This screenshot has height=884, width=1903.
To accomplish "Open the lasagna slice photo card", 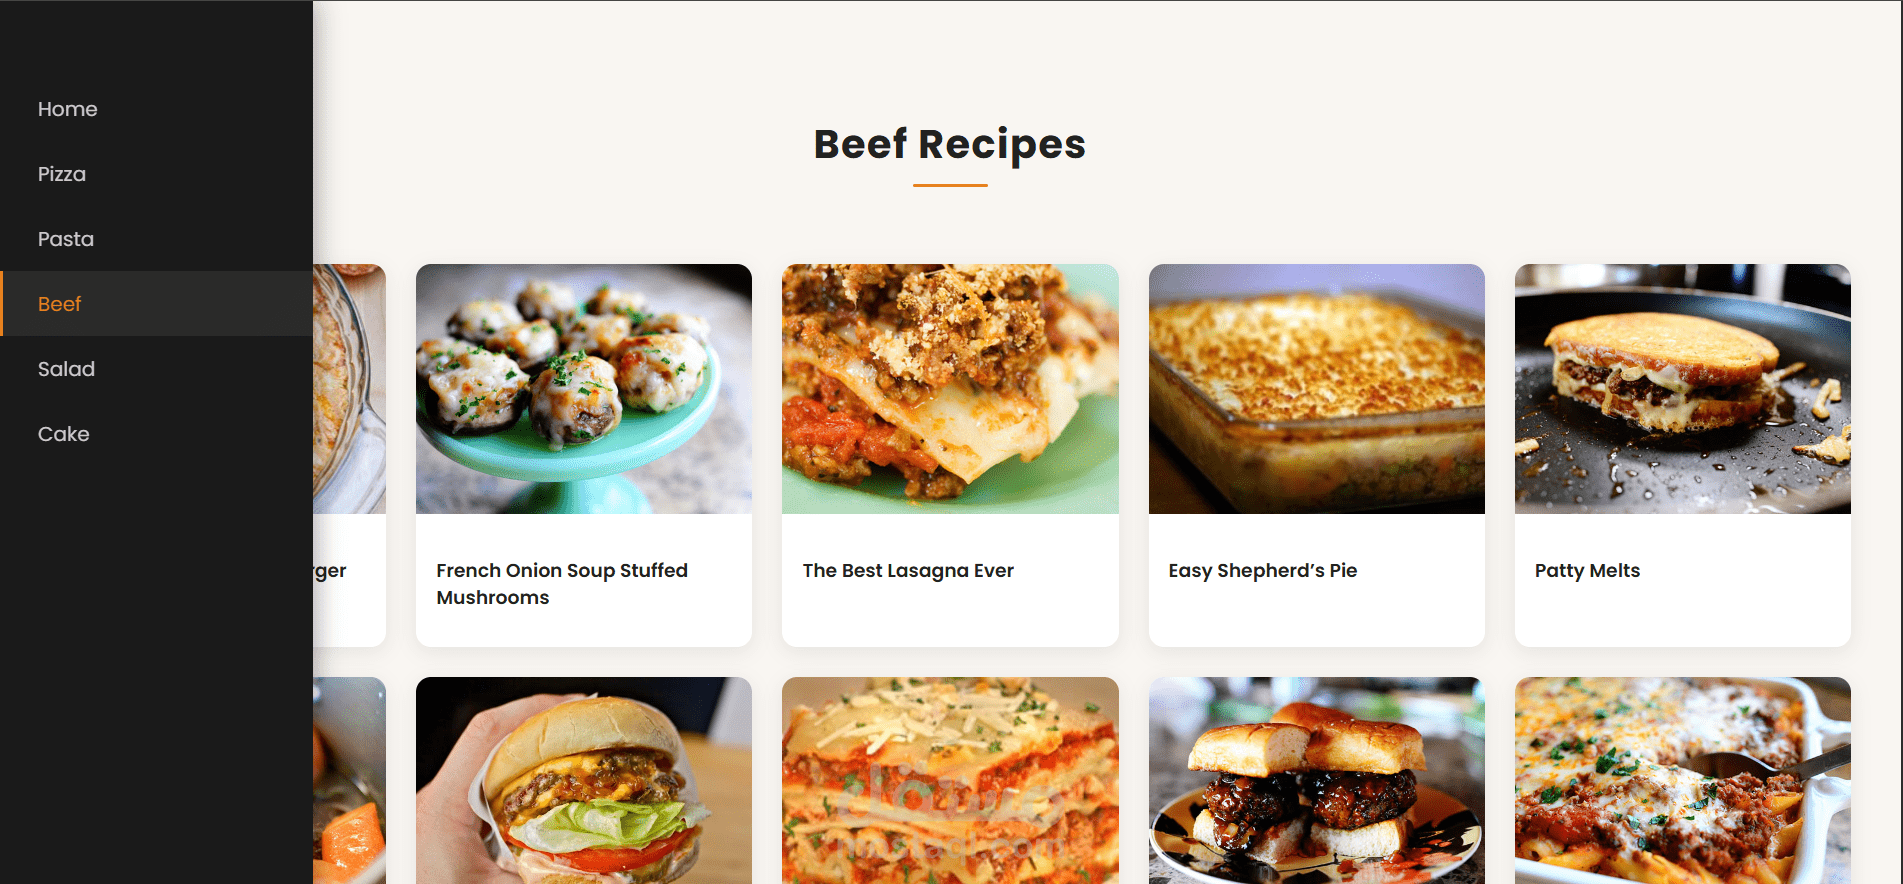I will pos(950,389).
